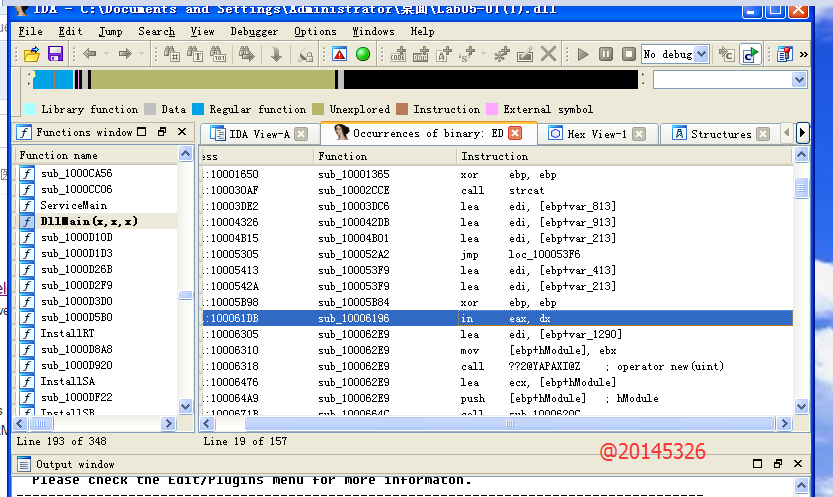Switch to the IDA View-A tab
This screenshot has height=497, width=833.
pos(258,134)
